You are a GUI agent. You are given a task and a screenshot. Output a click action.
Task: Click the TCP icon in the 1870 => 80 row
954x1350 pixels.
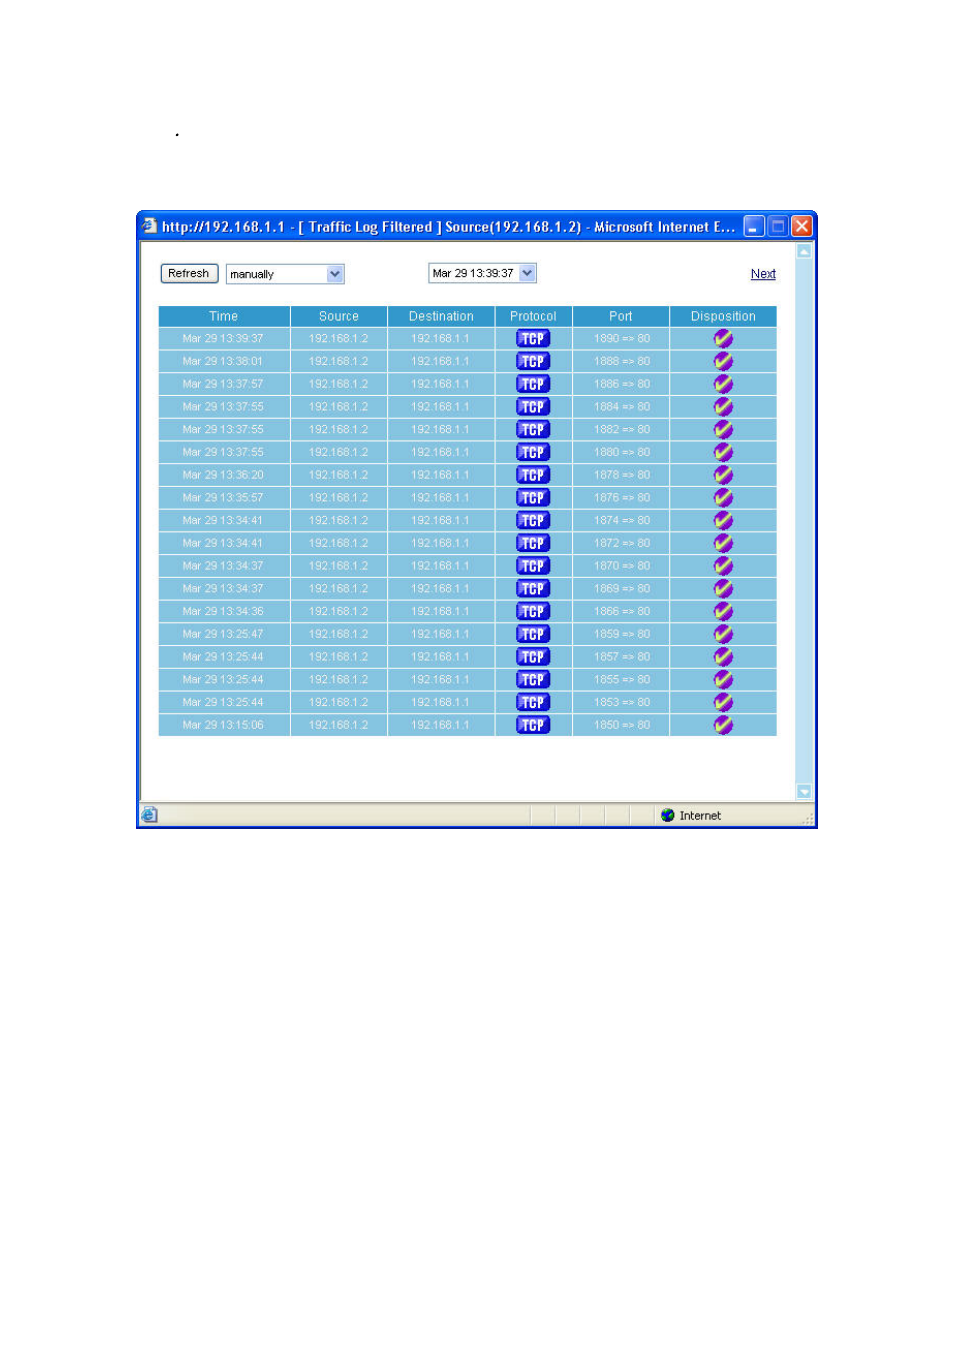533,566
